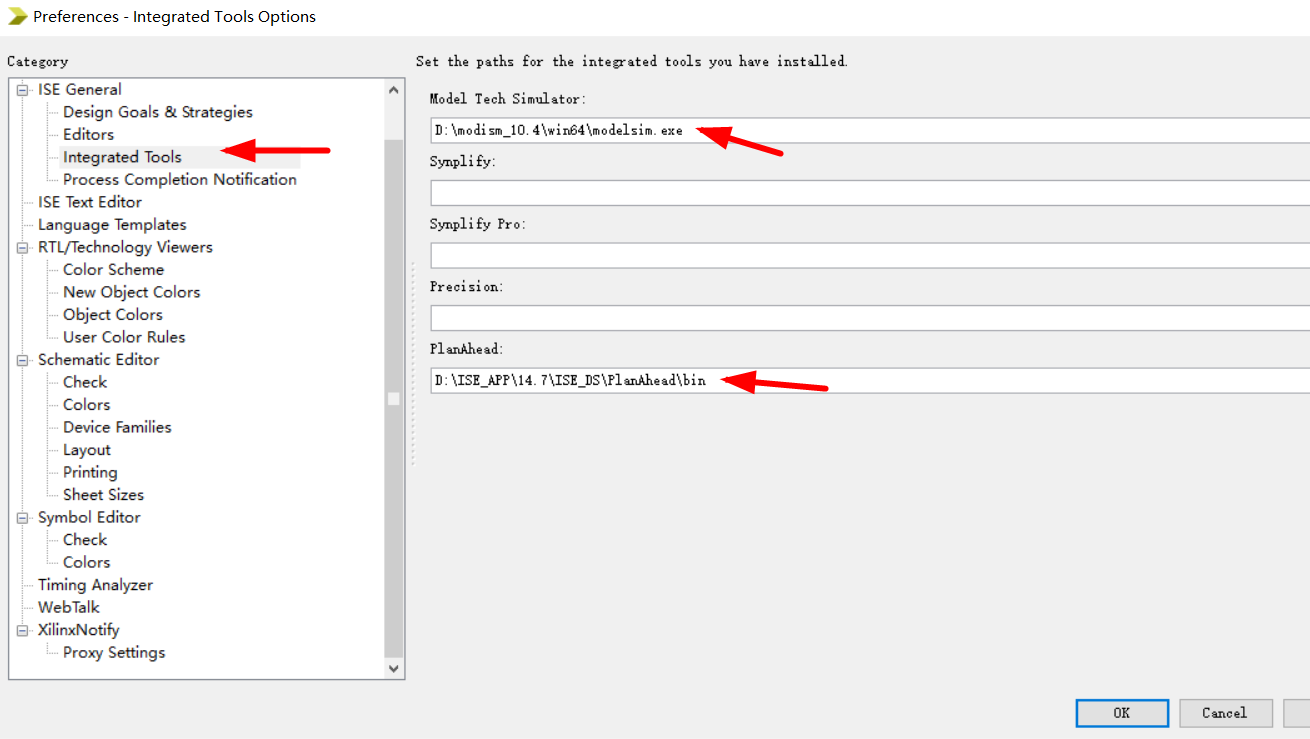Open the Editors category
The width and height of the screenshot is (1310, 739).
click(x=88, y=134)
